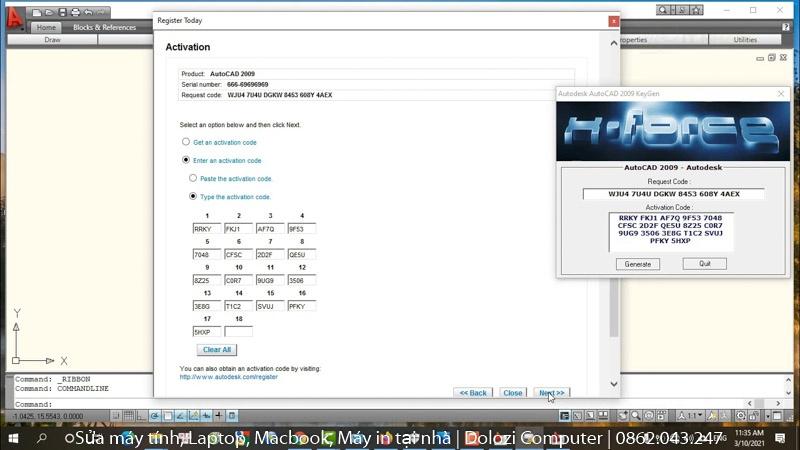Viewport: 800px width, 450px height.
Task: Select 'Get an activation code' radio button
Action: (186, 142)
